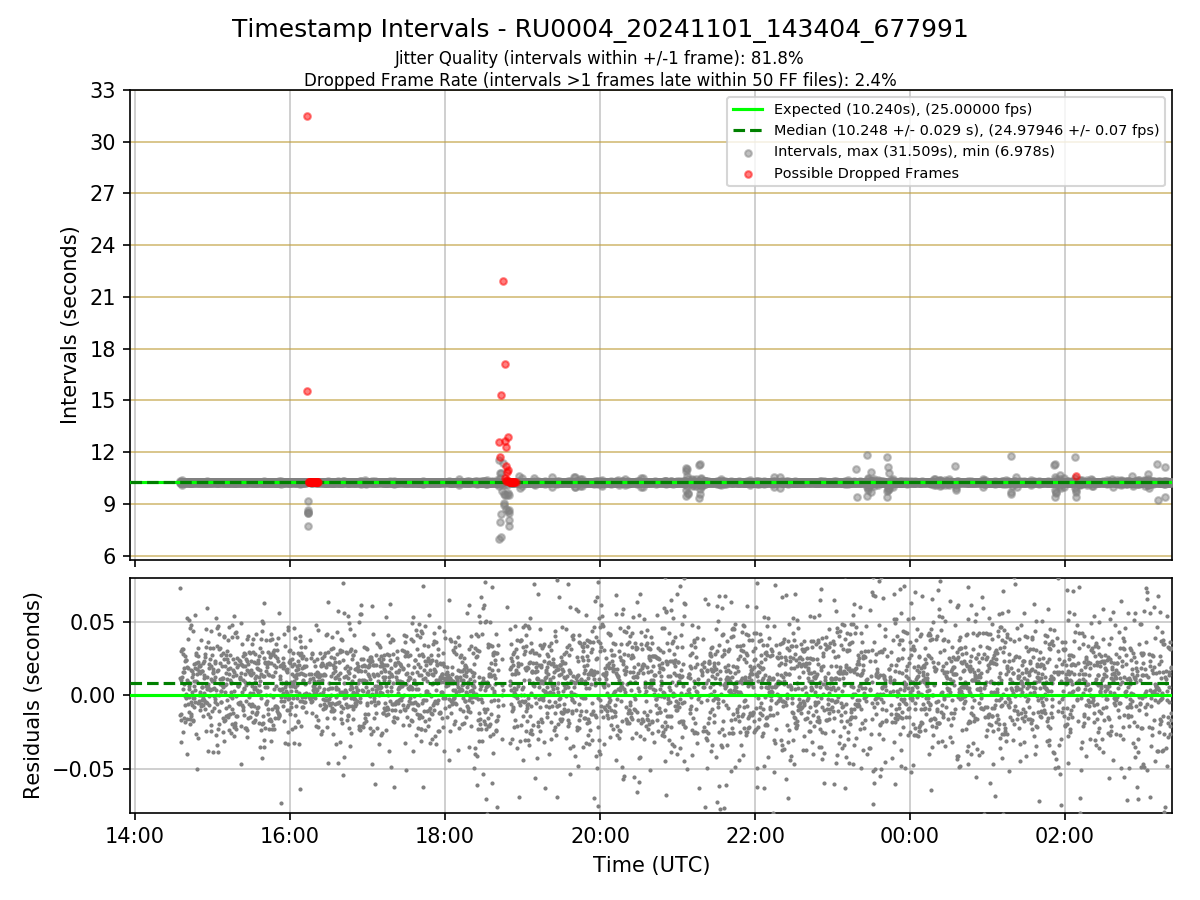Click the '02:00' x-axis tick label
Viewport: 1200px width, 900px height.
pyautogui.click(x=1064, y=836)
